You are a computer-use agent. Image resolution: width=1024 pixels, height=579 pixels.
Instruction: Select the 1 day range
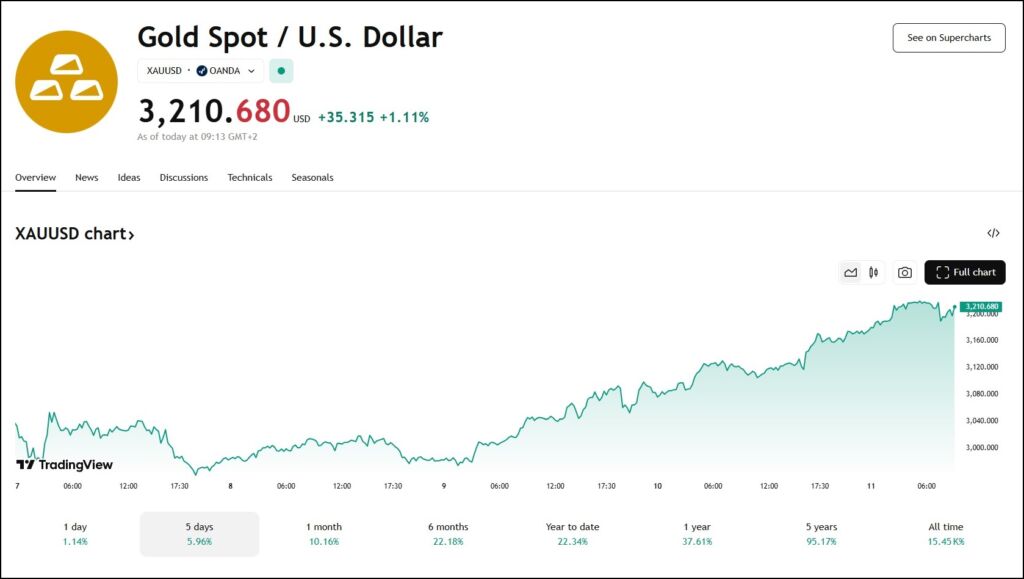[75, 533]
